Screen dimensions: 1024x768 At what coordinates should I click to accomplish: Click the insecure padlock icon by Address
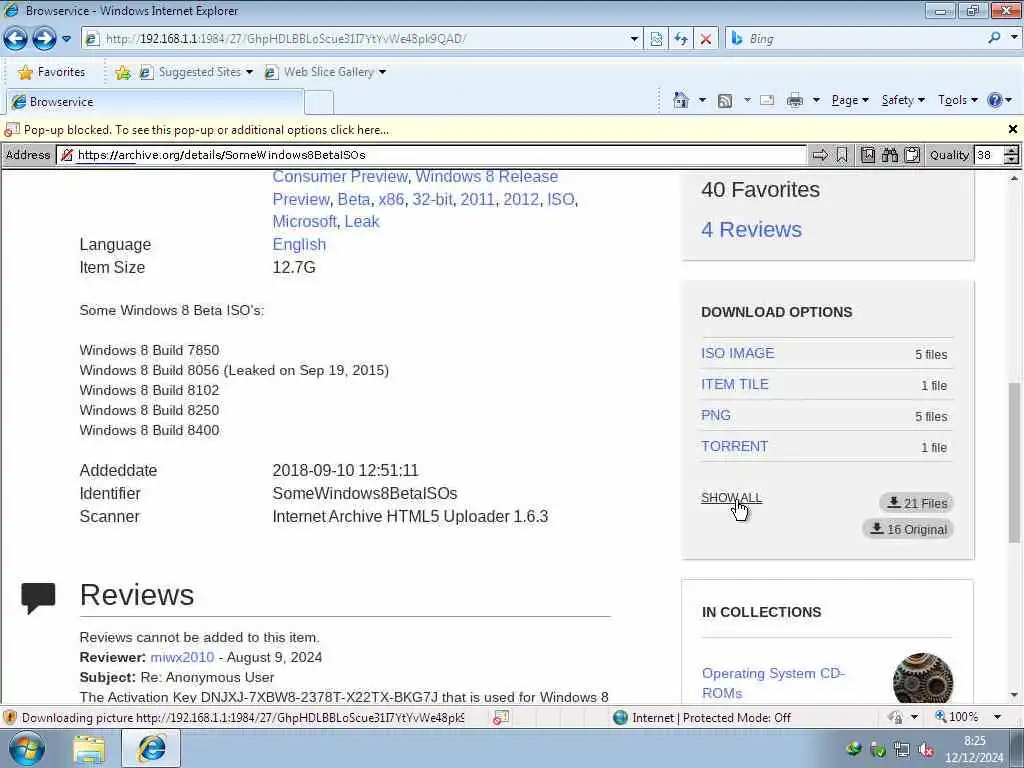[x=67, y=155]
